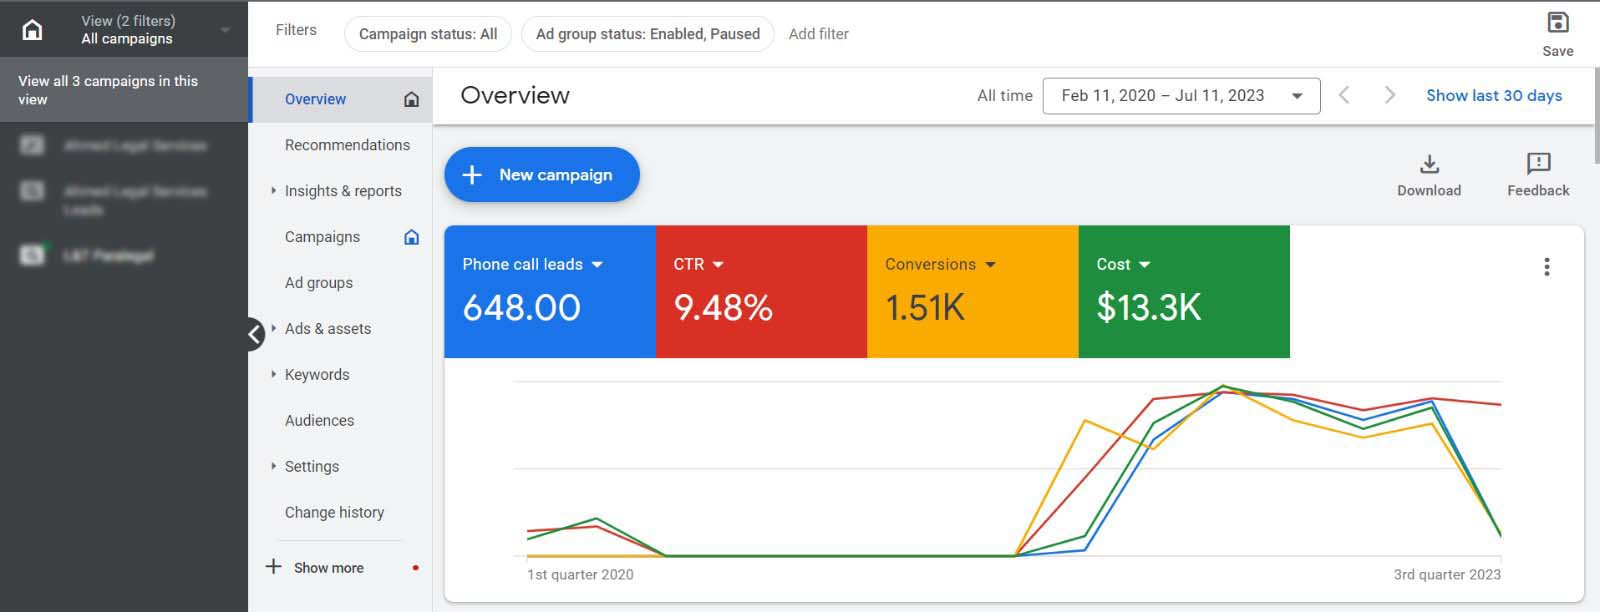Viewport: 1600px width, 612px height.
Task: Click the Save icon at top right
Action: click(1557, 23)
